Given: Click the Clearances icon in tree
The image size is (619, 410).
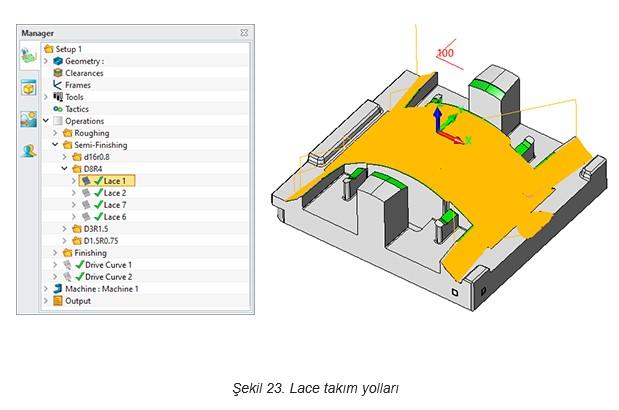Looking at the screenshot, I should pos(58,73).
